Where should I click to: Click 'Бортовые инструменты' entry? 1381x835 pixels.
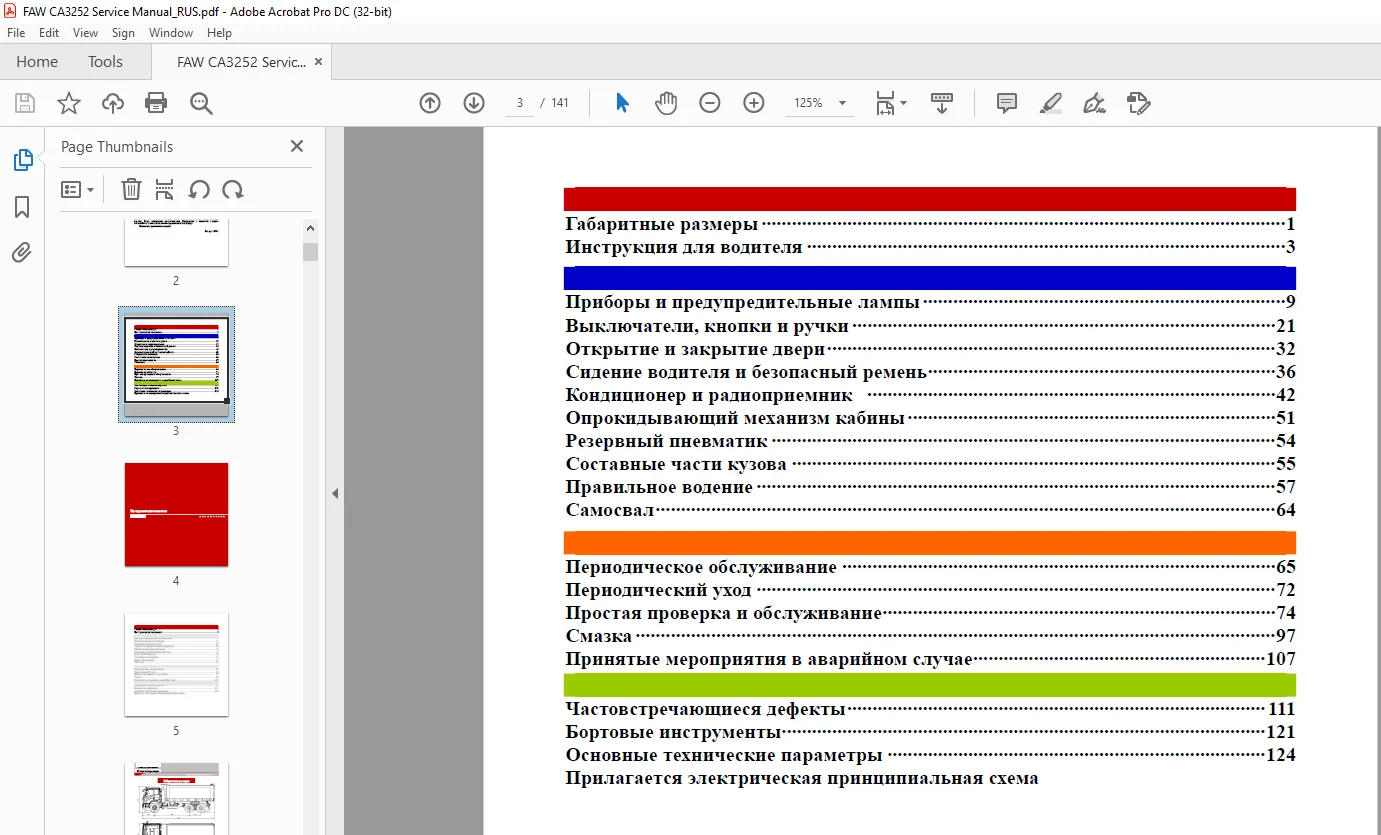pyautogui.click(x=673, y=732)
